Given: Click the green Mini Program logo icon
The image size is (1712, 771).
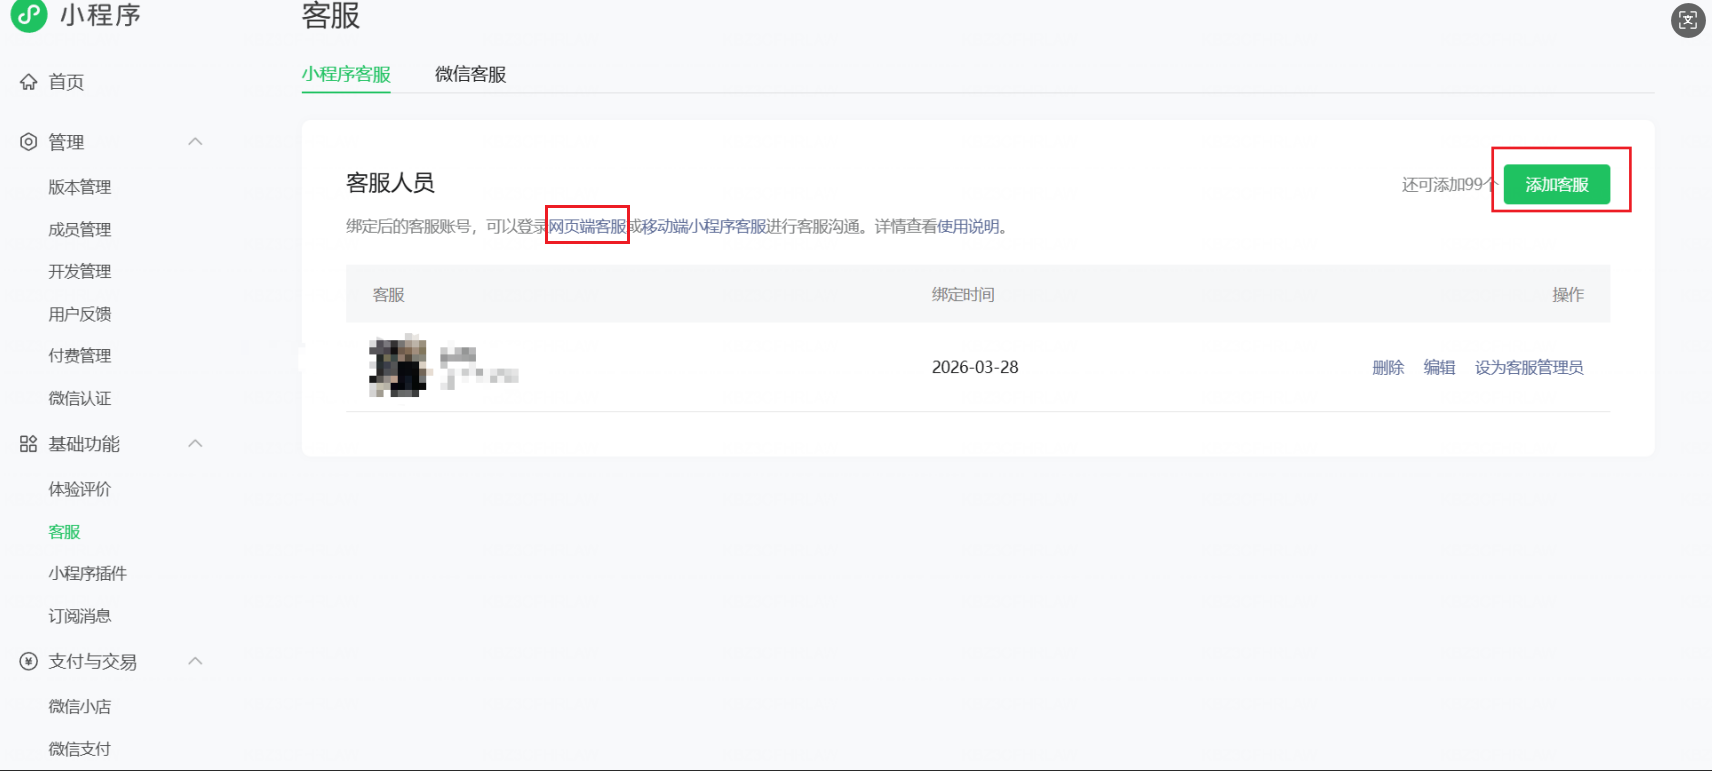Looking at the screenshot, I should tap(28, 15).
